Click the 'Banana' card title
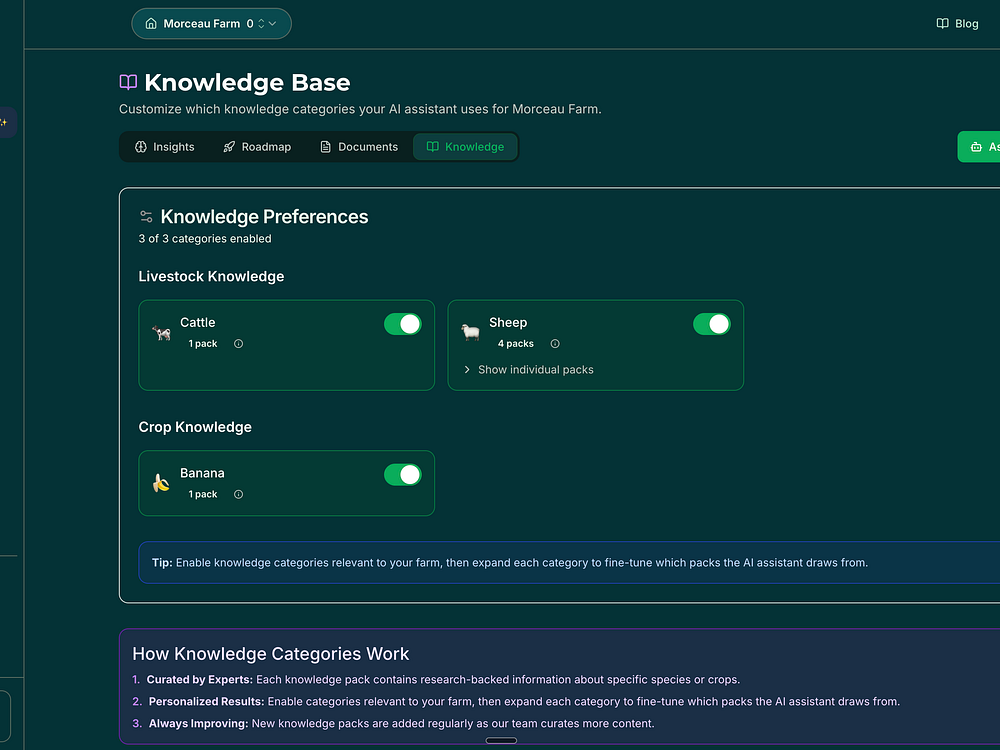This screenshot has width=1000, height=750. [x=202, y=473]
